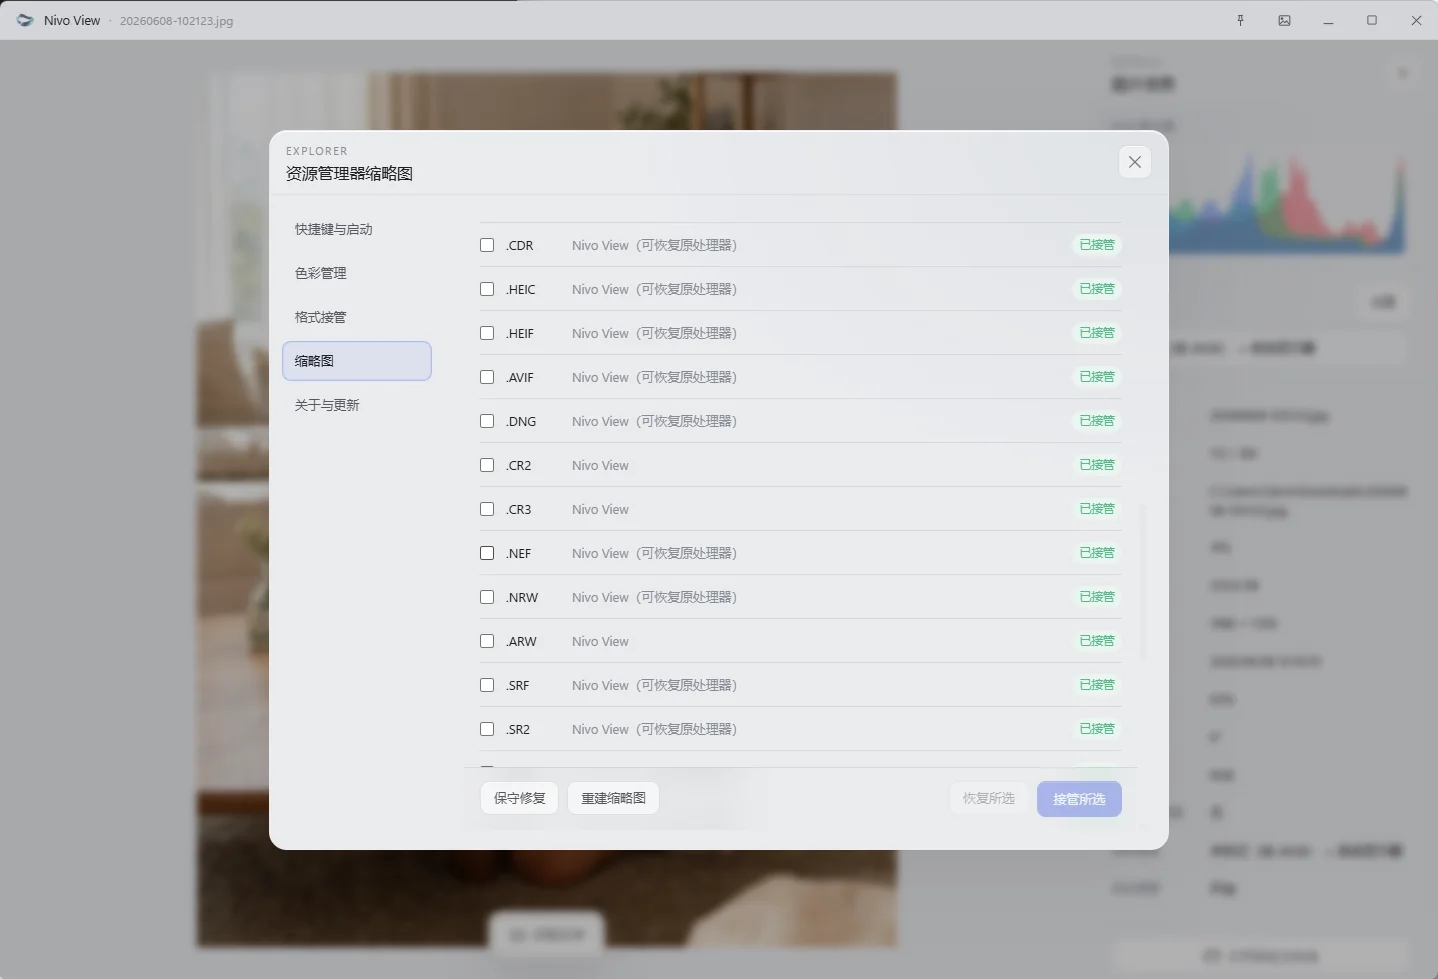This screenshot has height=979, width=1438.
Task: Click file name 20260608-102123.jpg in title bar
Action: 176,21
